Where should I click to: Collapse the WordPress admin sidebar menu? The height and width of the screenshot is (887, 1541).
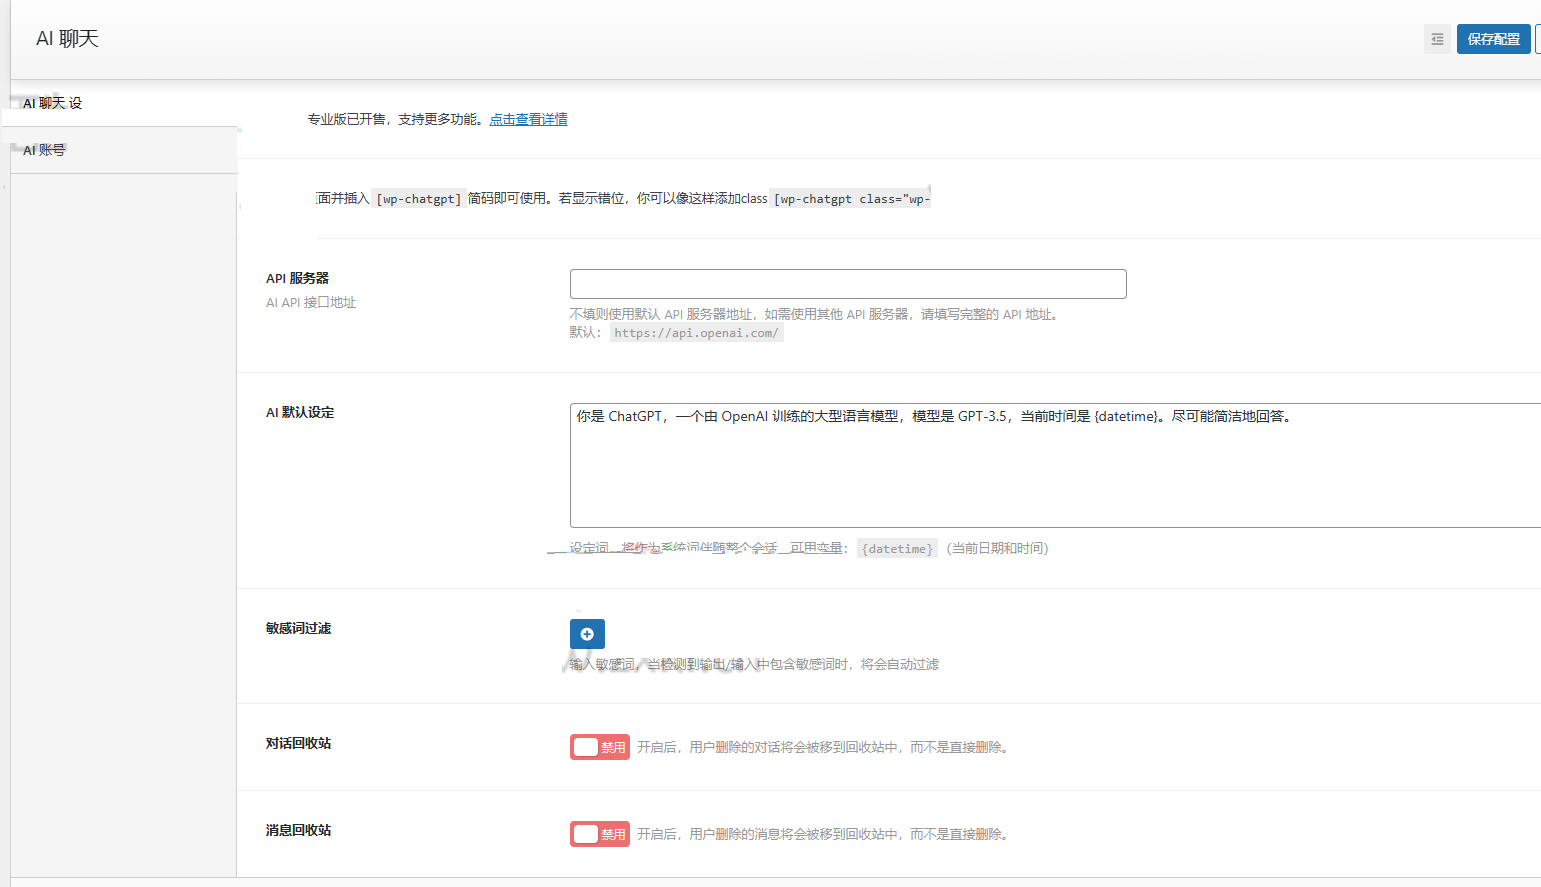pos(1437,38)
